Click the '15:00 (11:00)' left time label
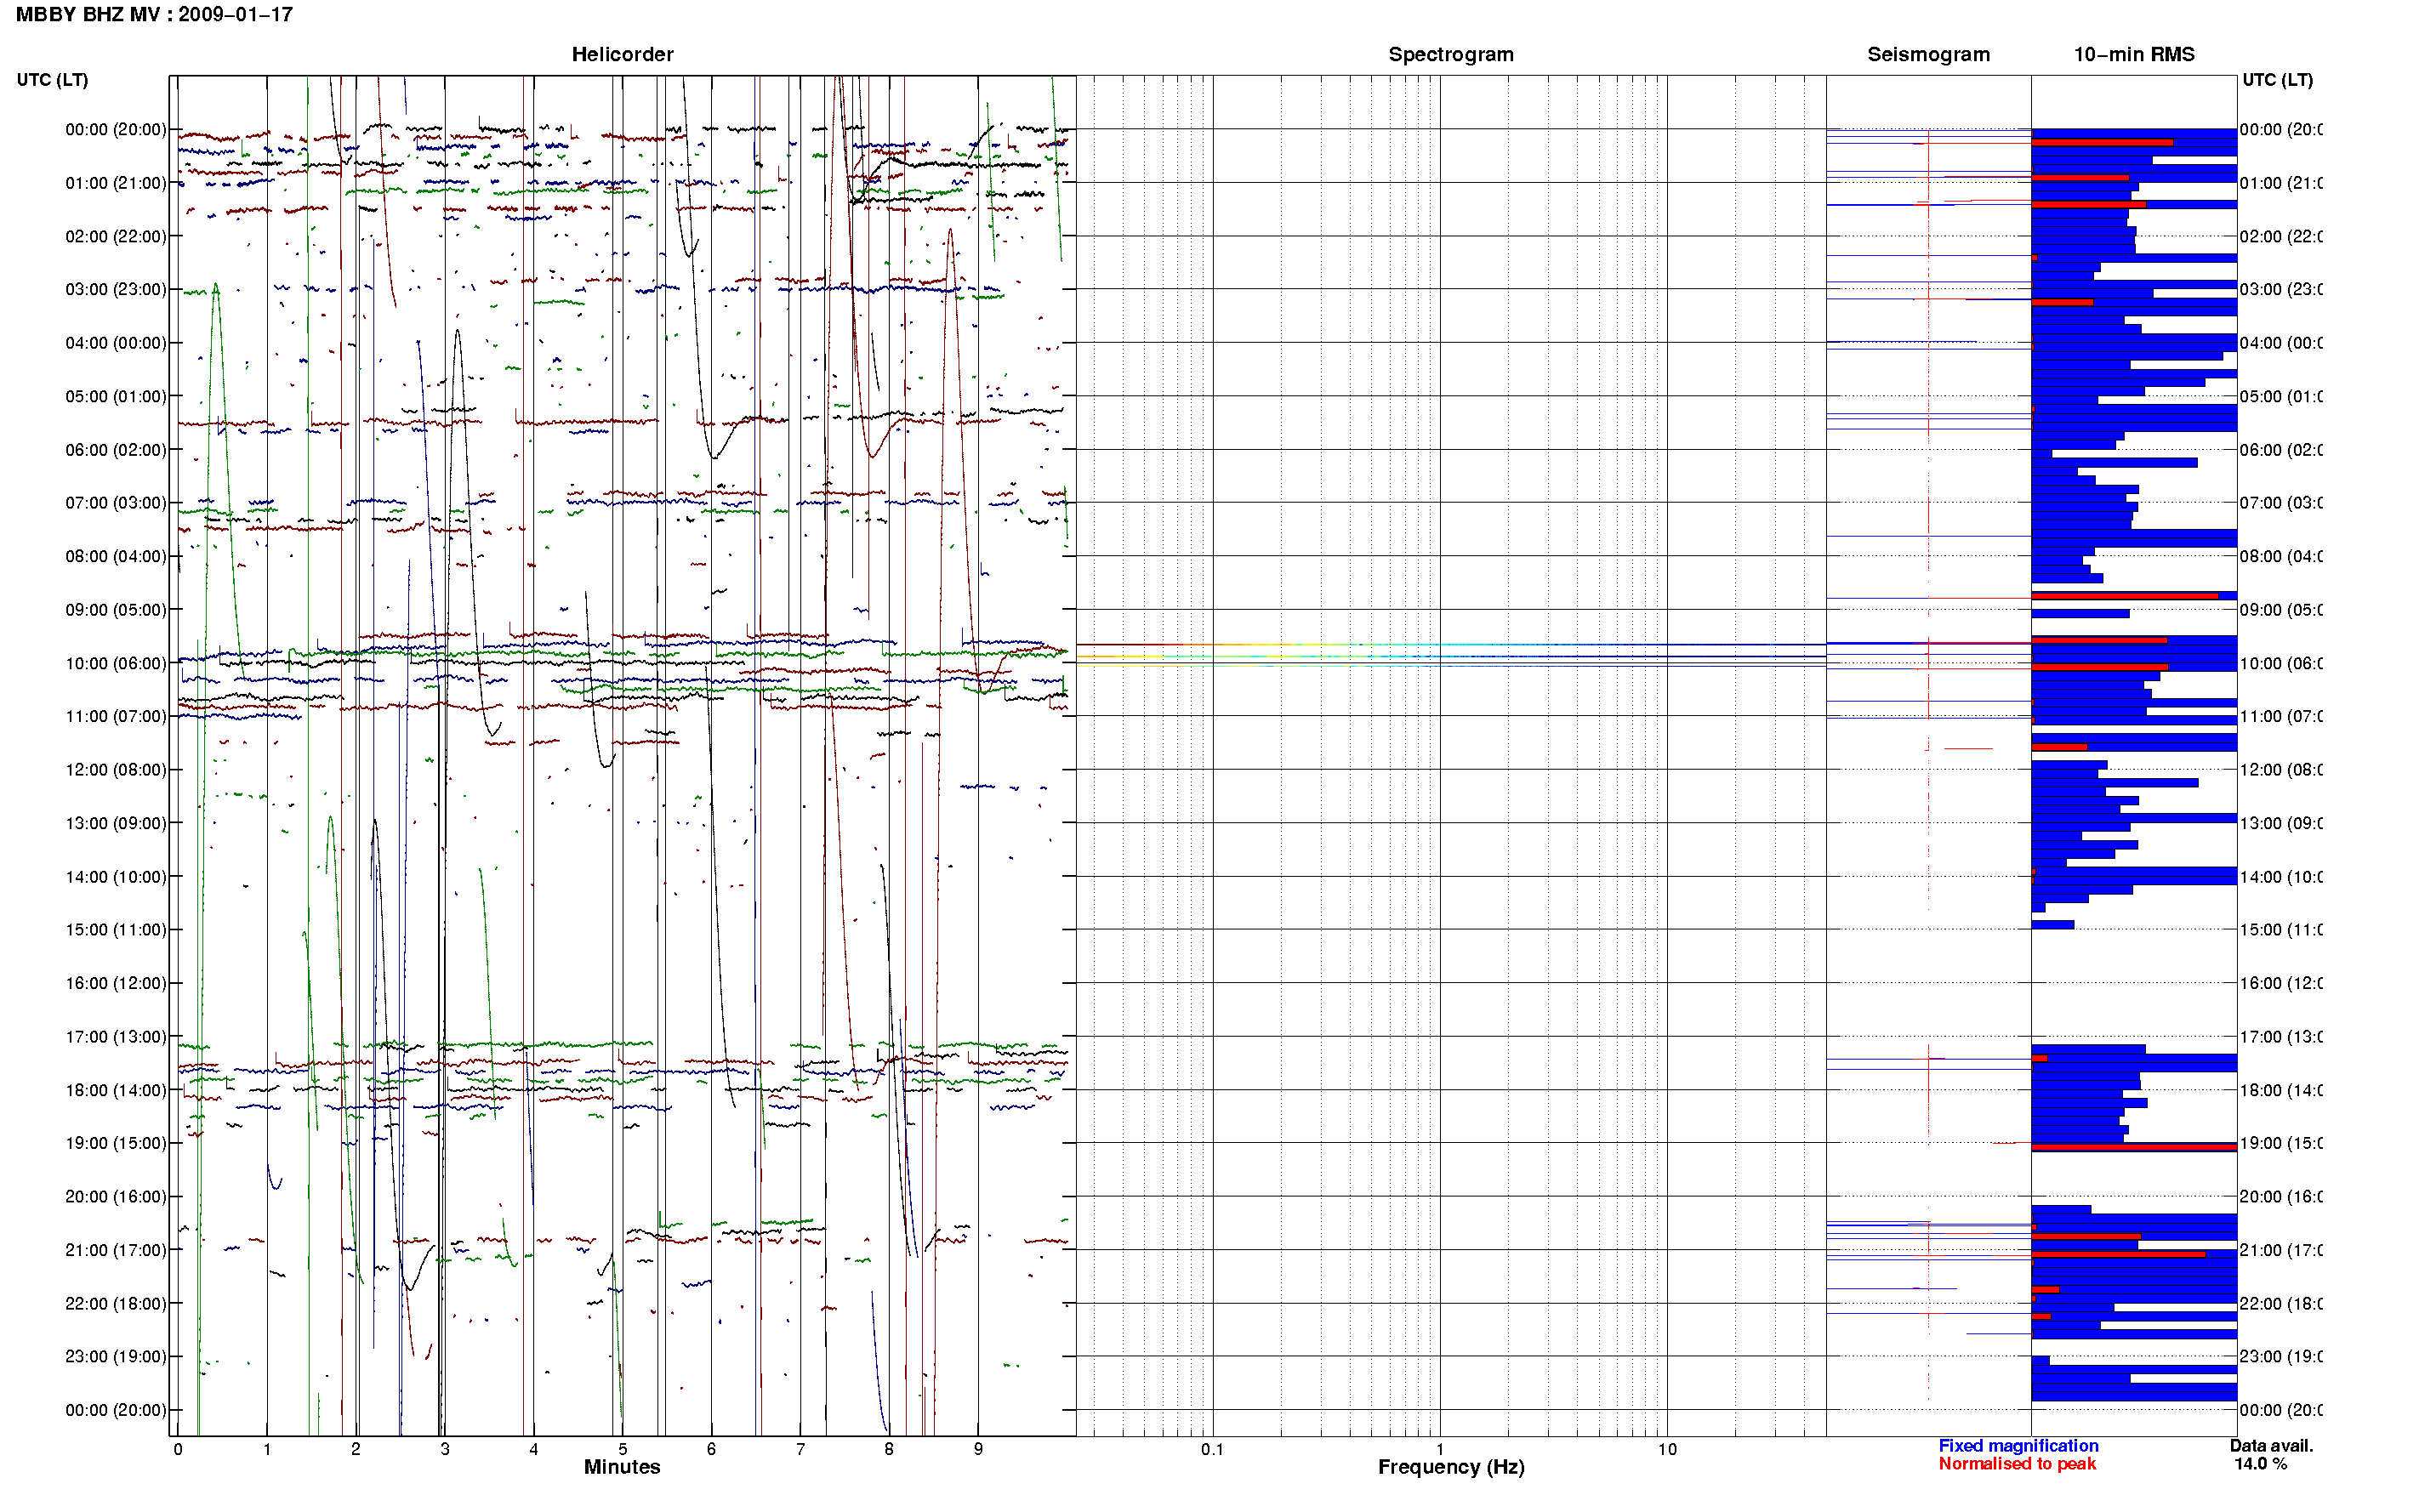 click(x=116, y=929)
